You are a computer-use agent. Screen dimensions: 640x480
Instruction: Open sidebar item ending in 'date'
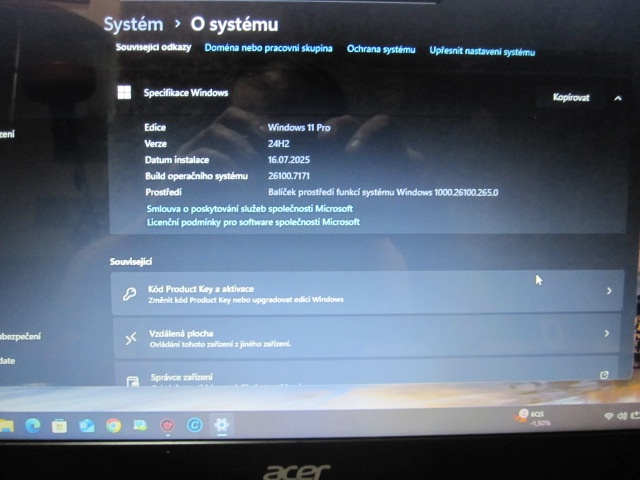pyautogui.click(x=8, y=361)
